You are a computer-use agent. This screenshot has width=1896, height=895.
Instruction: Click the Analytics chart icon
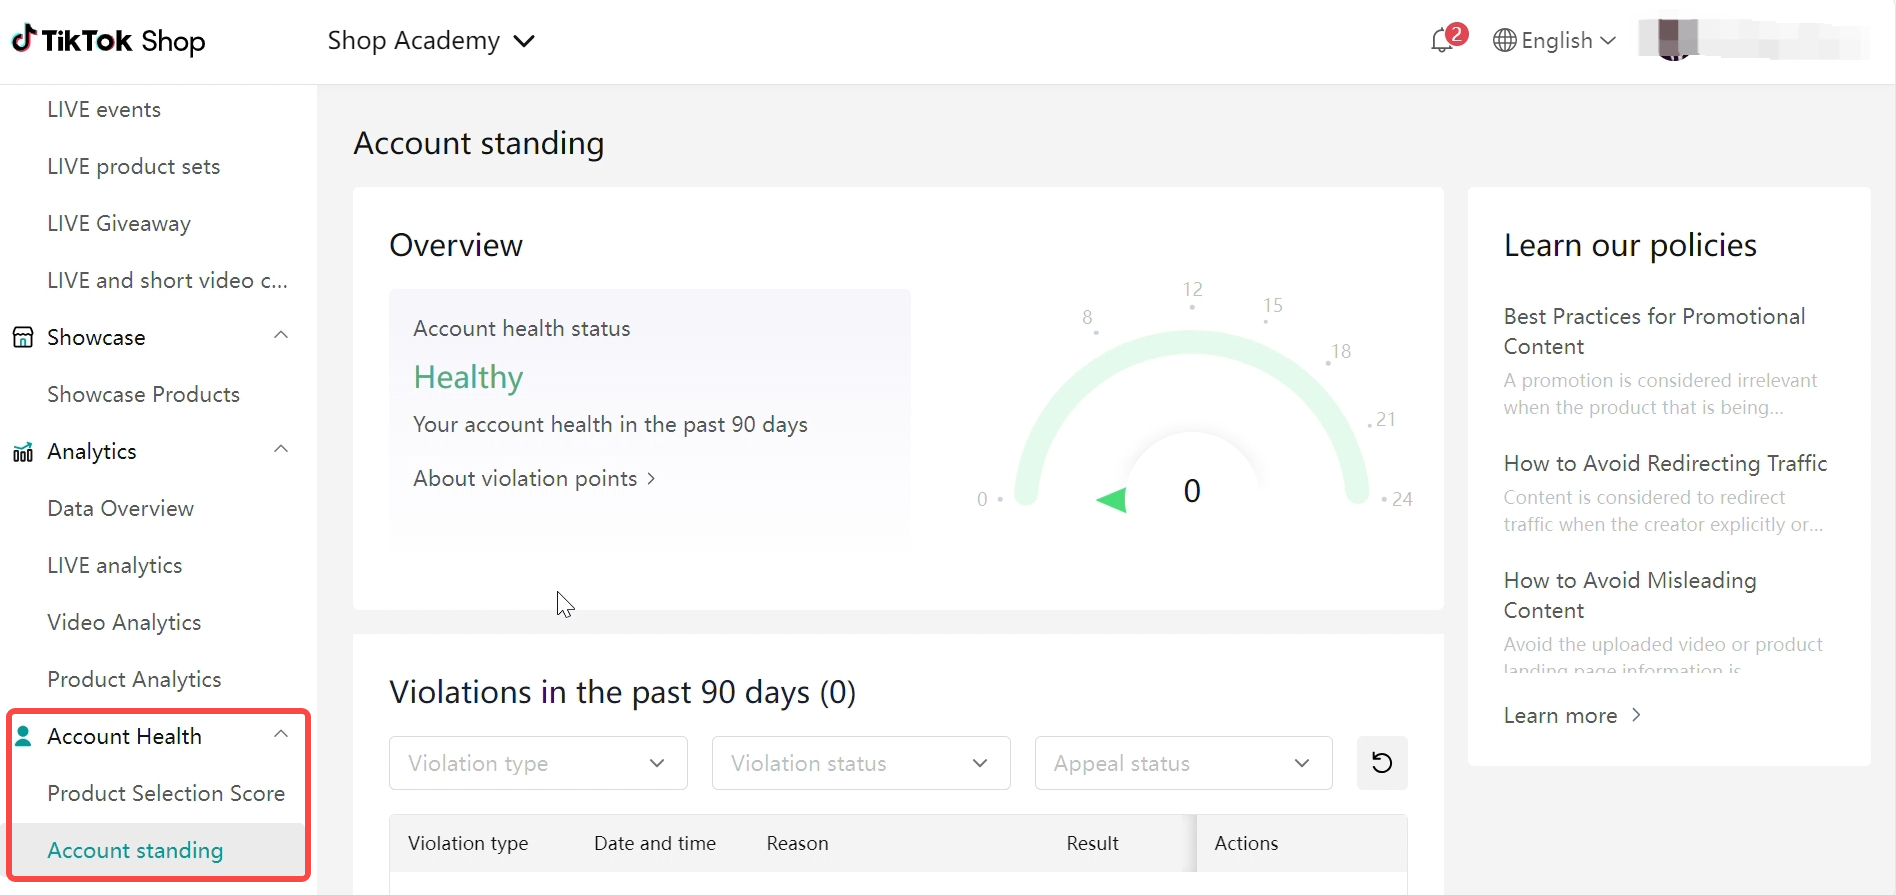pos(23,452)
